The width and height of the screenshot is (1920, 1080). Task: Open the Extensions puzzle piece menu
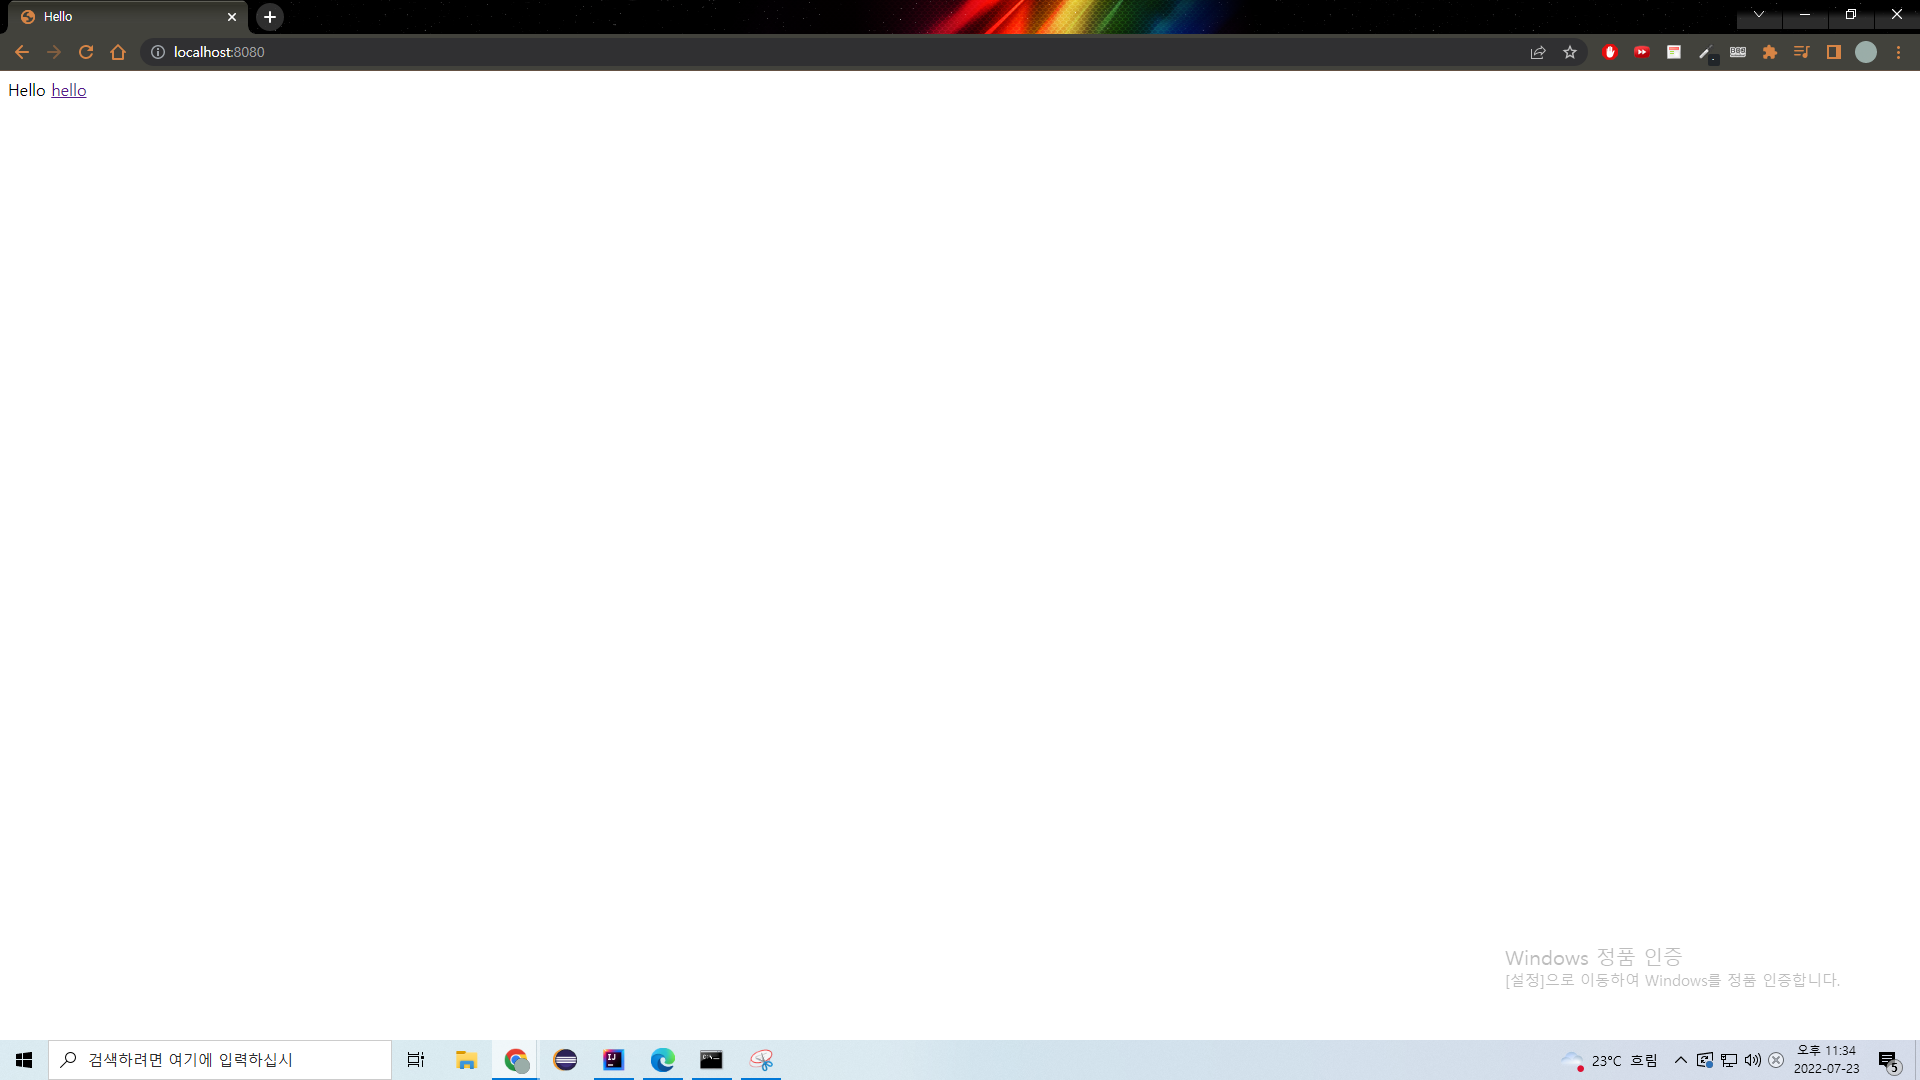[x=1770, y=52]
